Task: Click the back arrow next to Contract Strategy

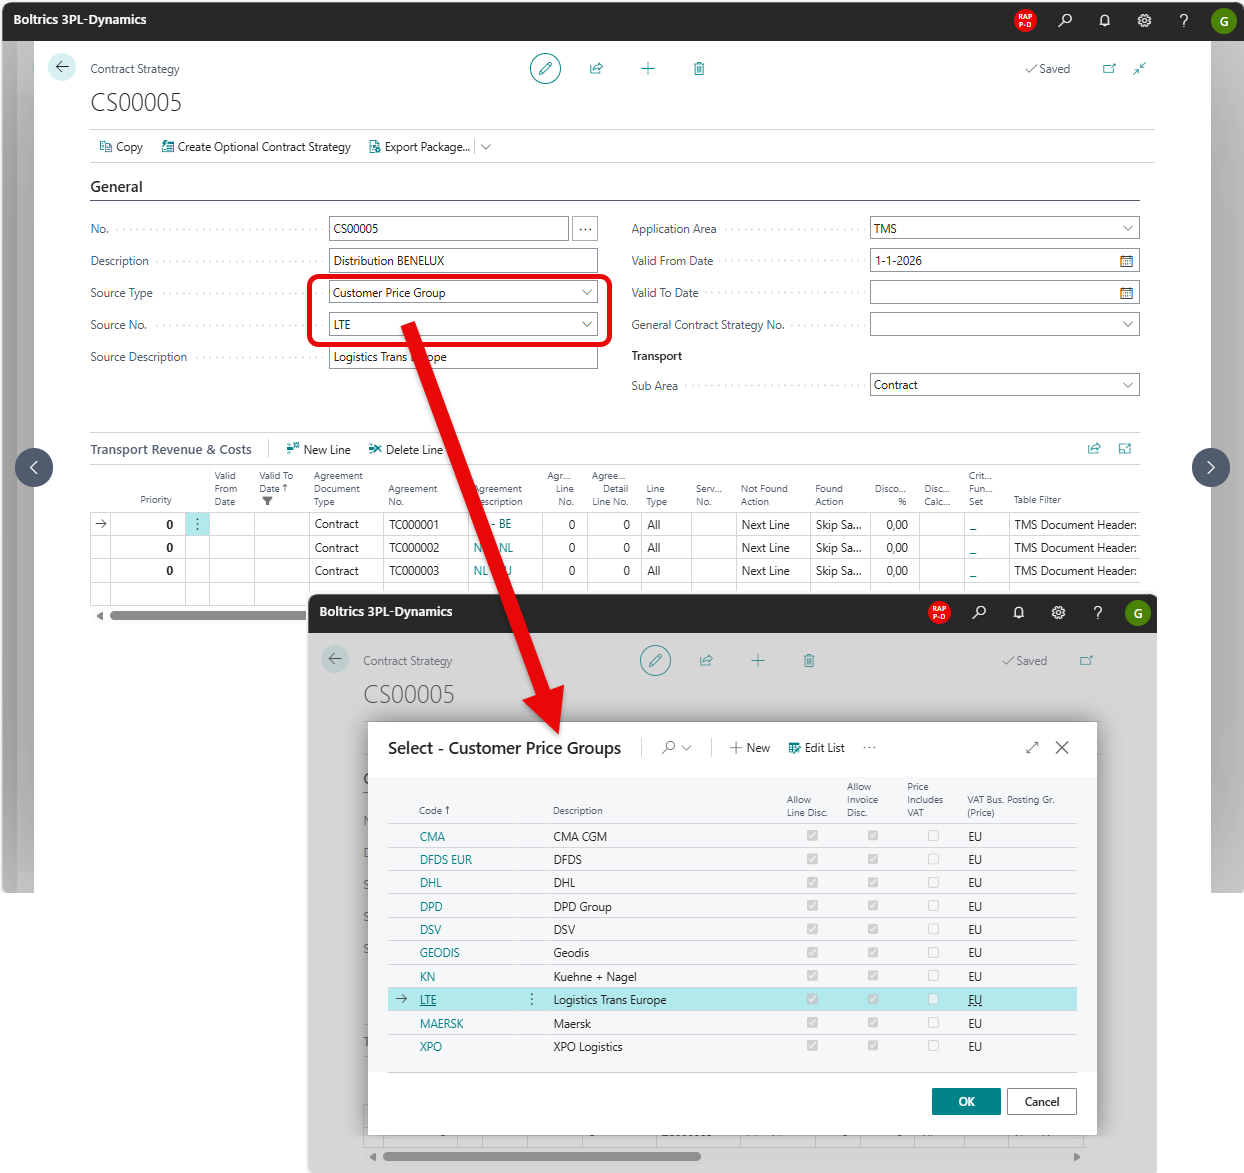Action: coord(62,67)
